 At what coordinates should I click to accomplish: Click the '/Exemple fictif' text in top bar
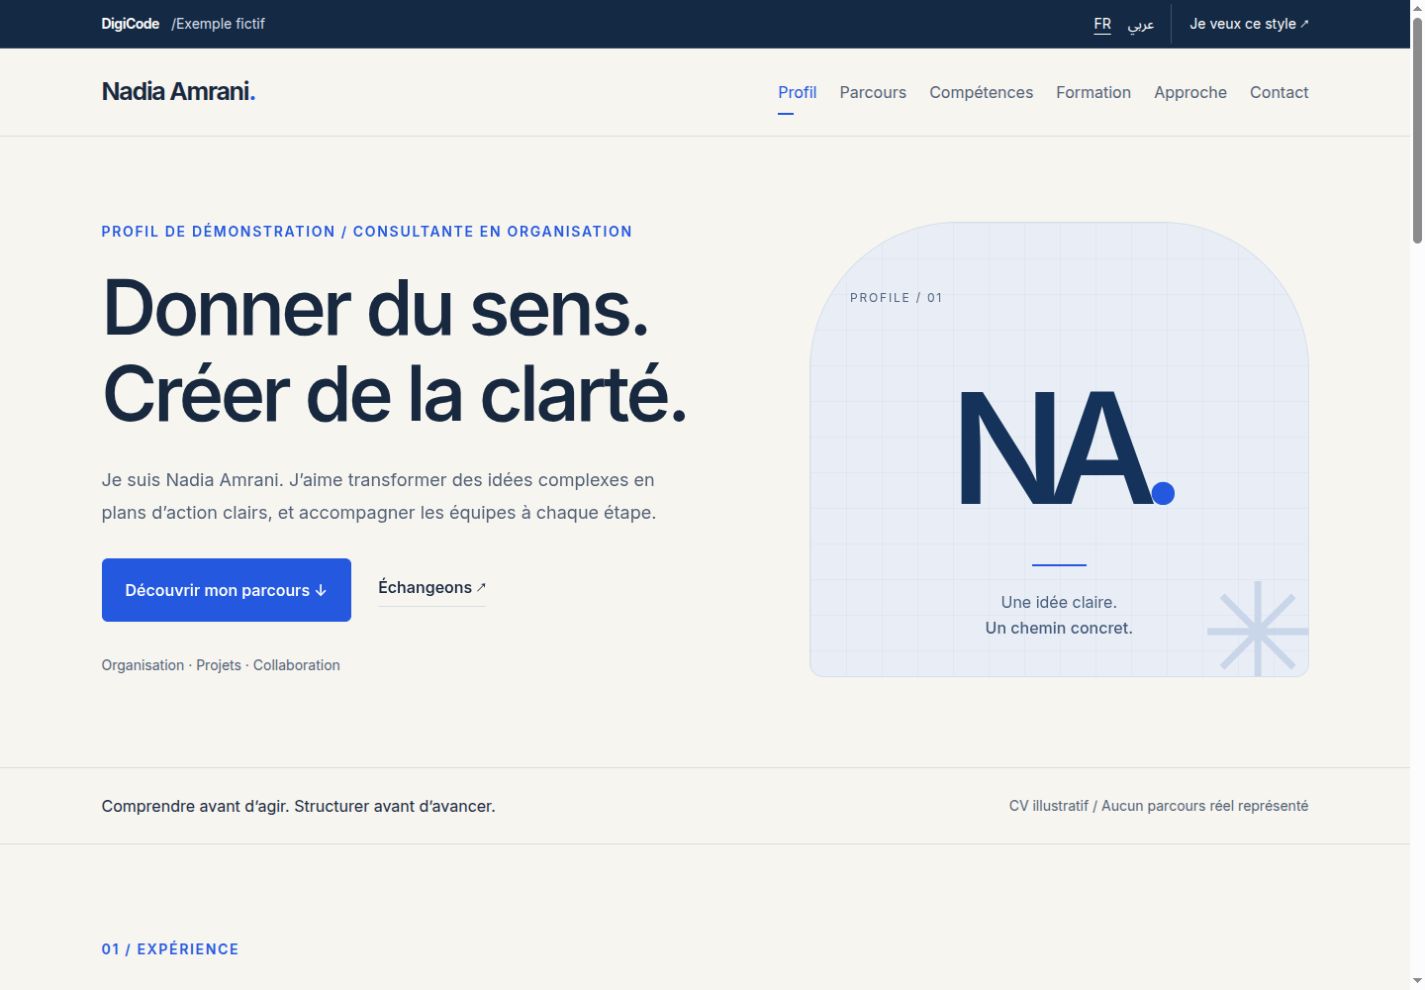pos(218,24)
